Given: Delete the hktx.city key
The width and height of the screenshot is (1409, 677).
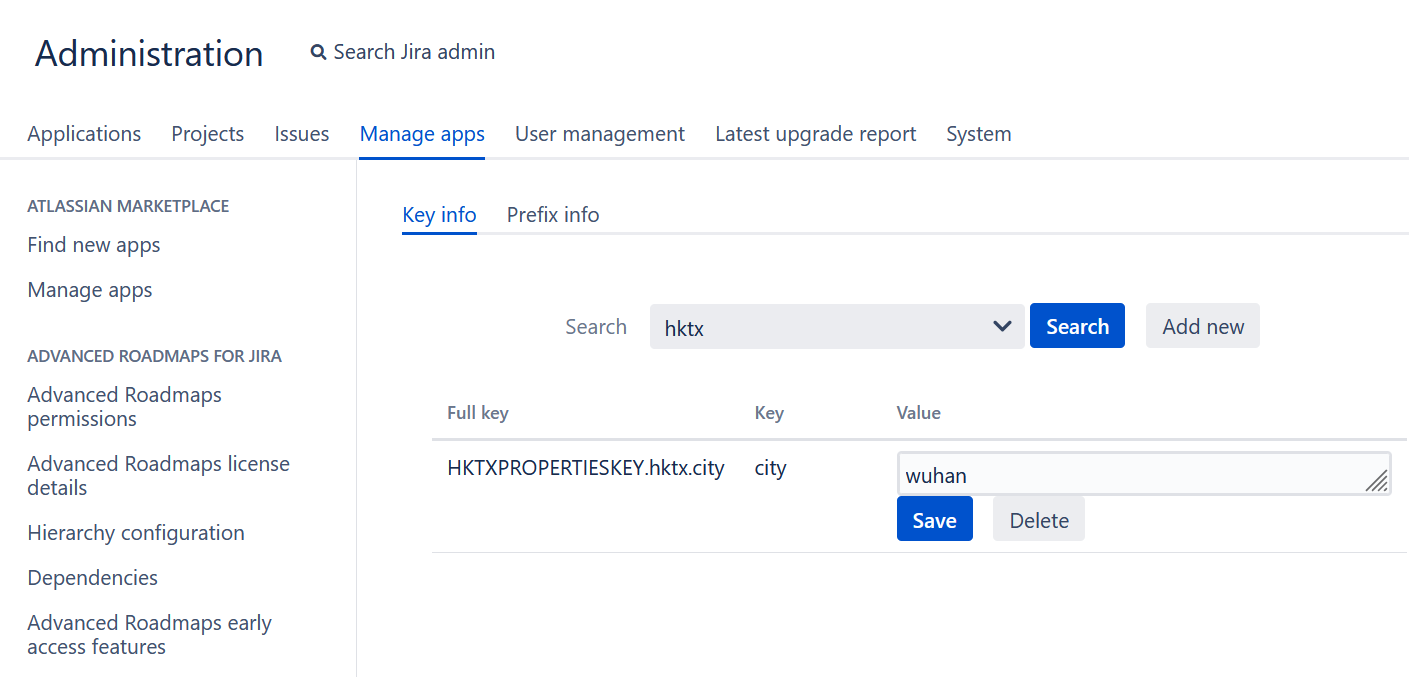Looking at the screenshot, I should pos(1039,520).
